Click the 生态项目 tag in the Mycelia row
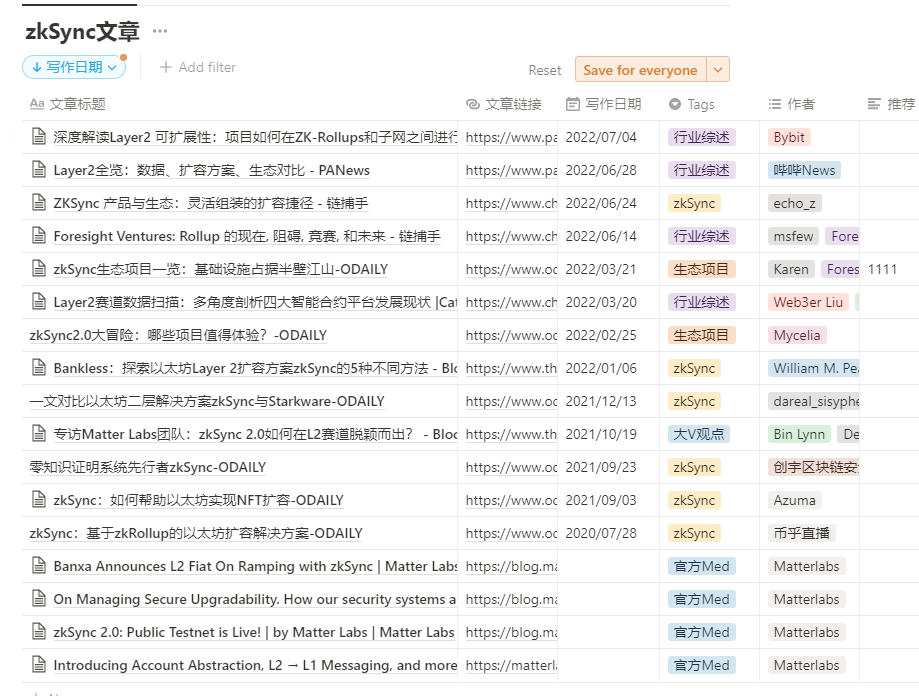Image resolution: width=919 pixels, height=696 pixels. tap(702, 335)
